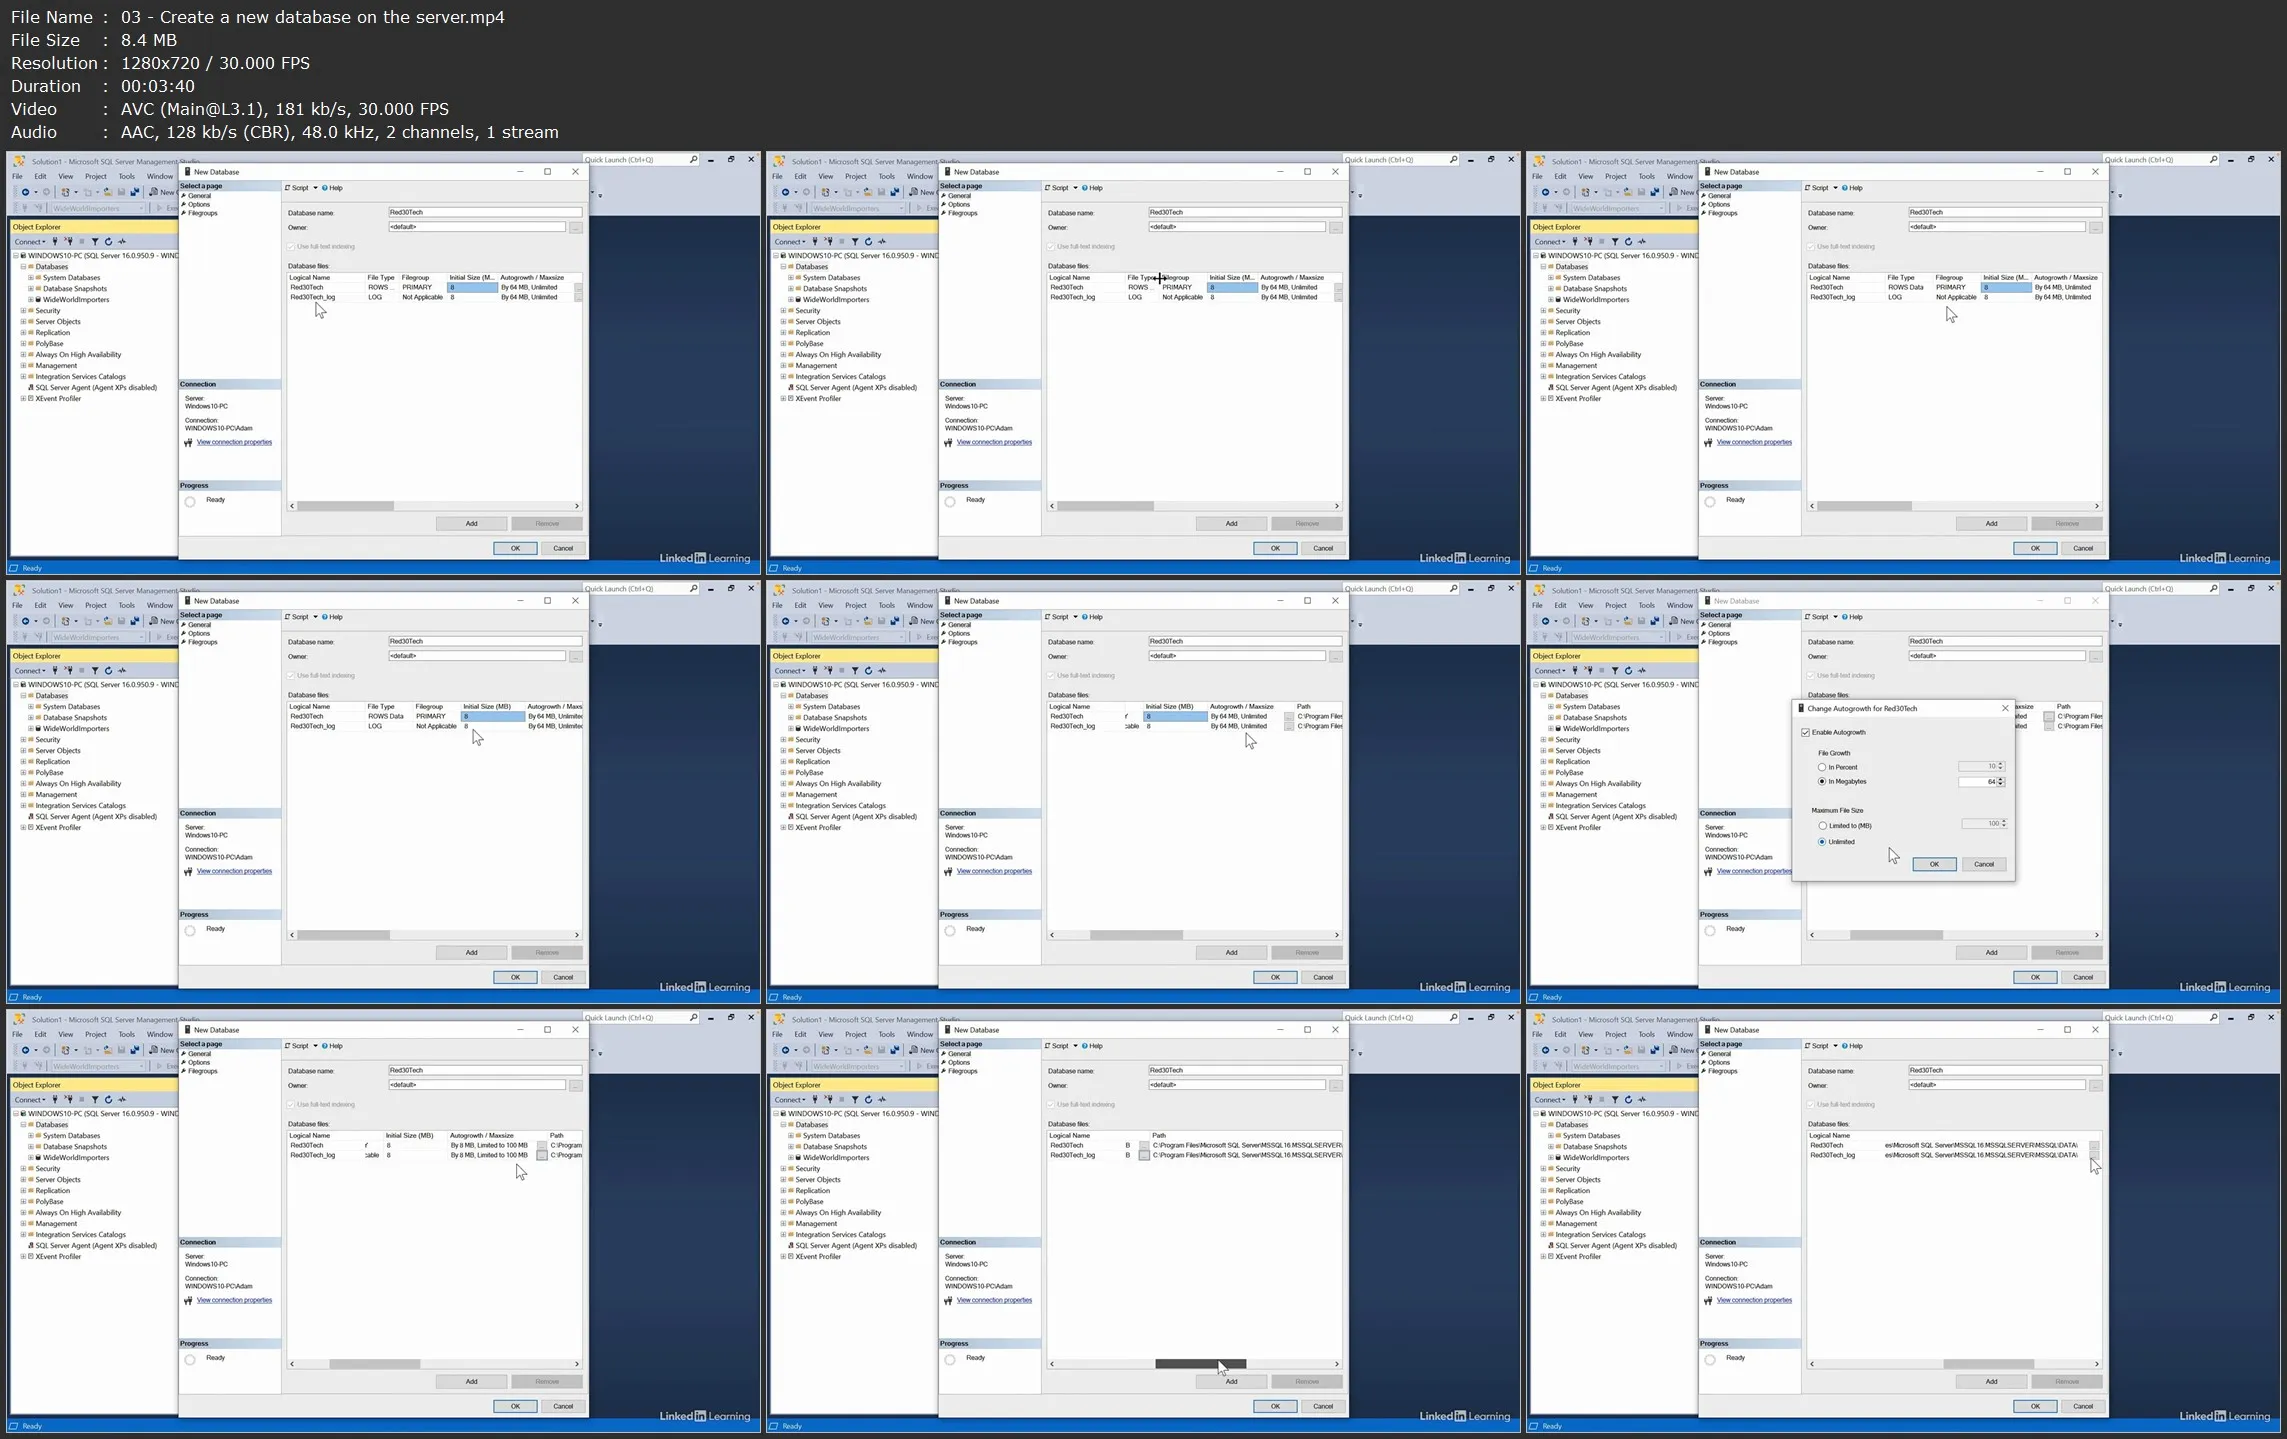The height and width of the screenshot is (1439, 2287).
Task: Select the Unlimited radio button
Action: [1822, 842]
